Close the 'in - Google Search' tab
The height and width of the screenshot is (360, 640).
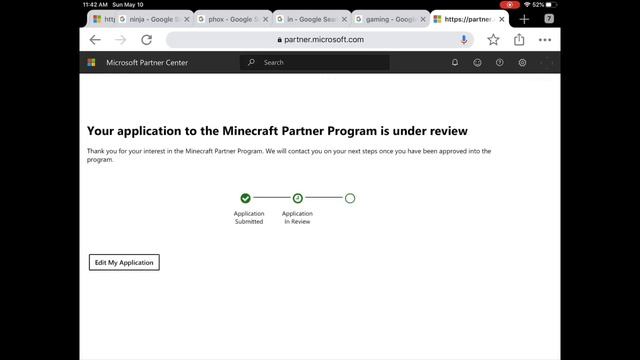coord(344,19)
